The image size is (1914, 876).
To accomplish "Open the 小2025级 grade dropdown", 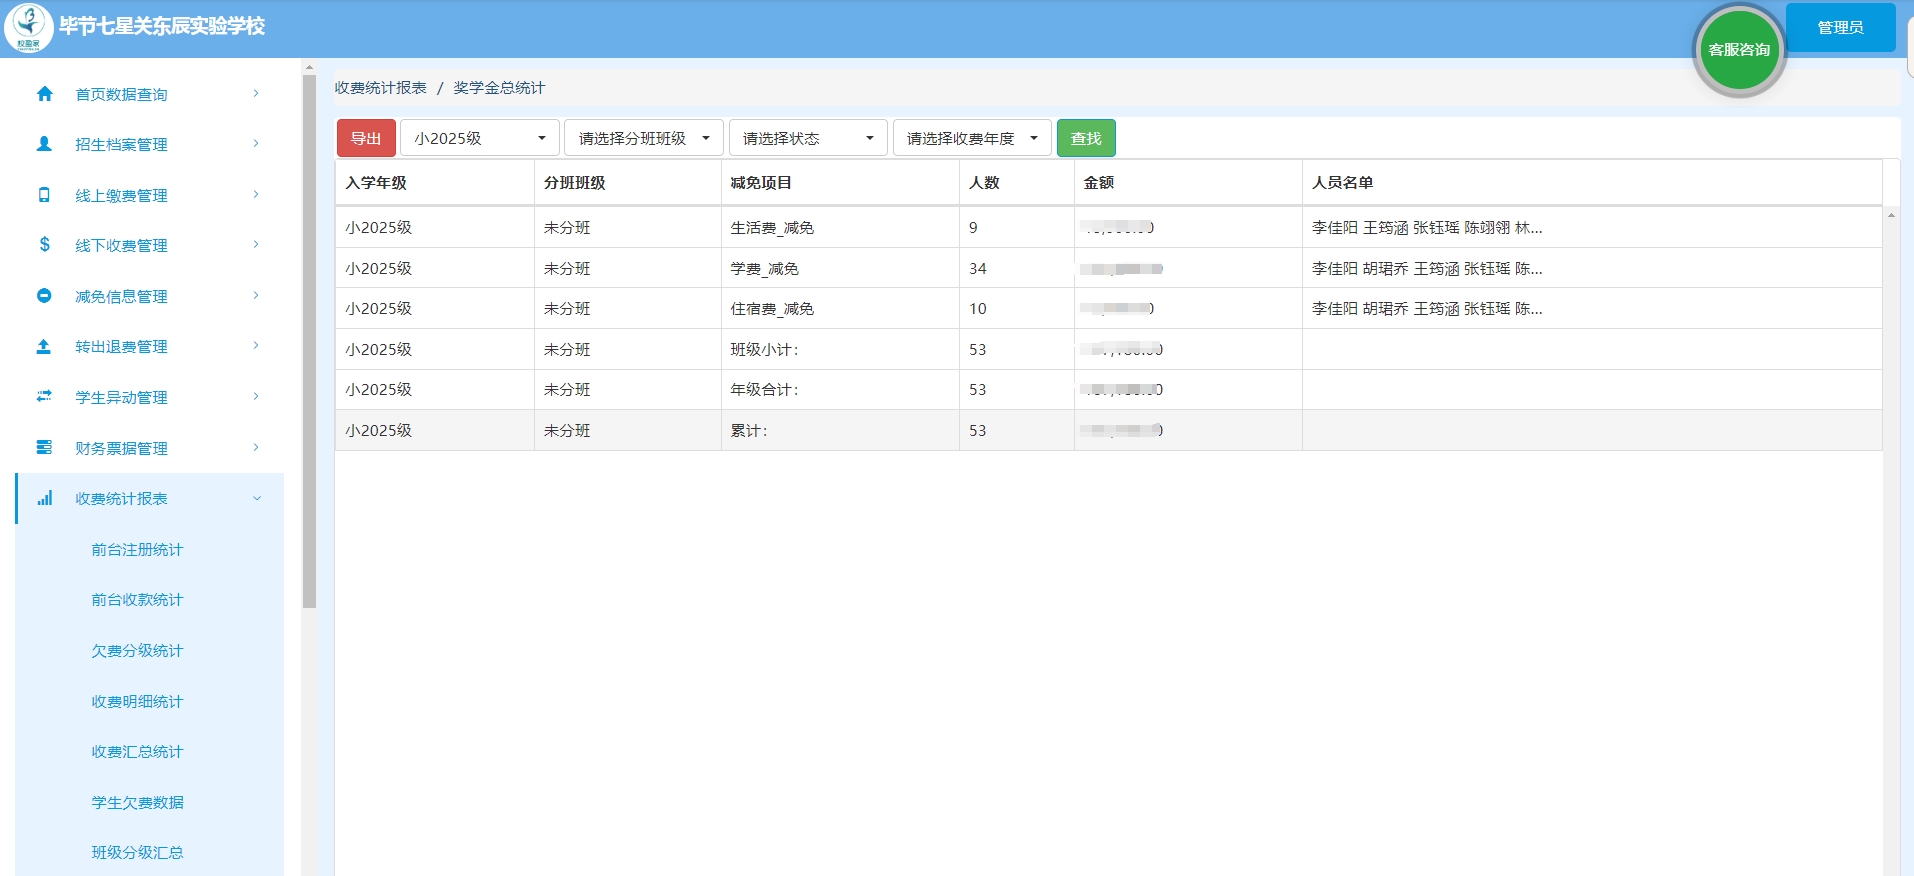I will click(479, 138).
